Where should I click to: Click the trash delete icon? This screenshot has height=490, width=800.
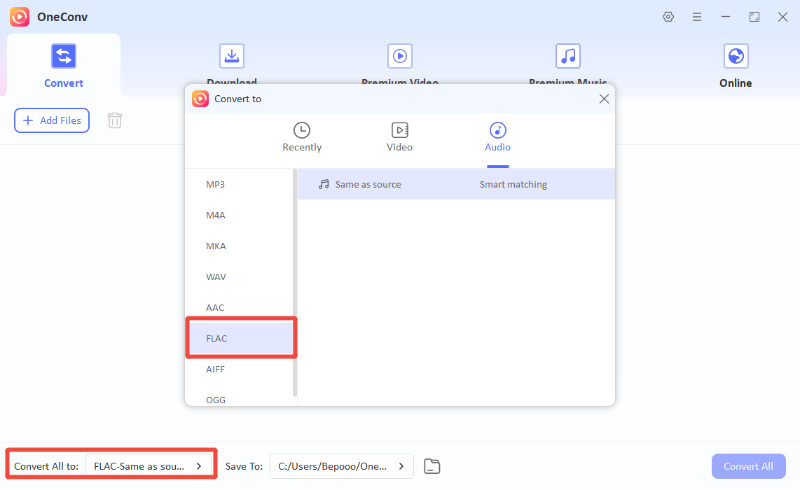[115, 120]
